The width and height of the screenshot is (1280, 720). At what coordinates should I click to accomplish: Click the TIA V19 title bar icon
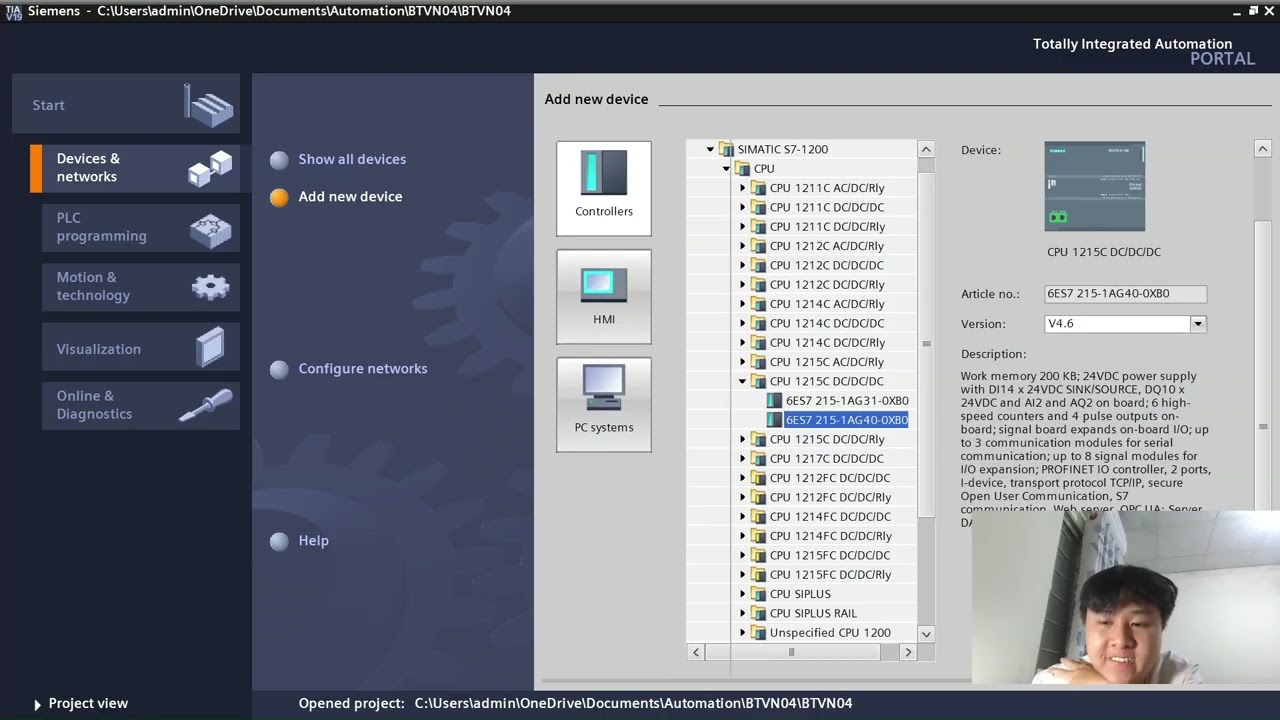point(13,11)
